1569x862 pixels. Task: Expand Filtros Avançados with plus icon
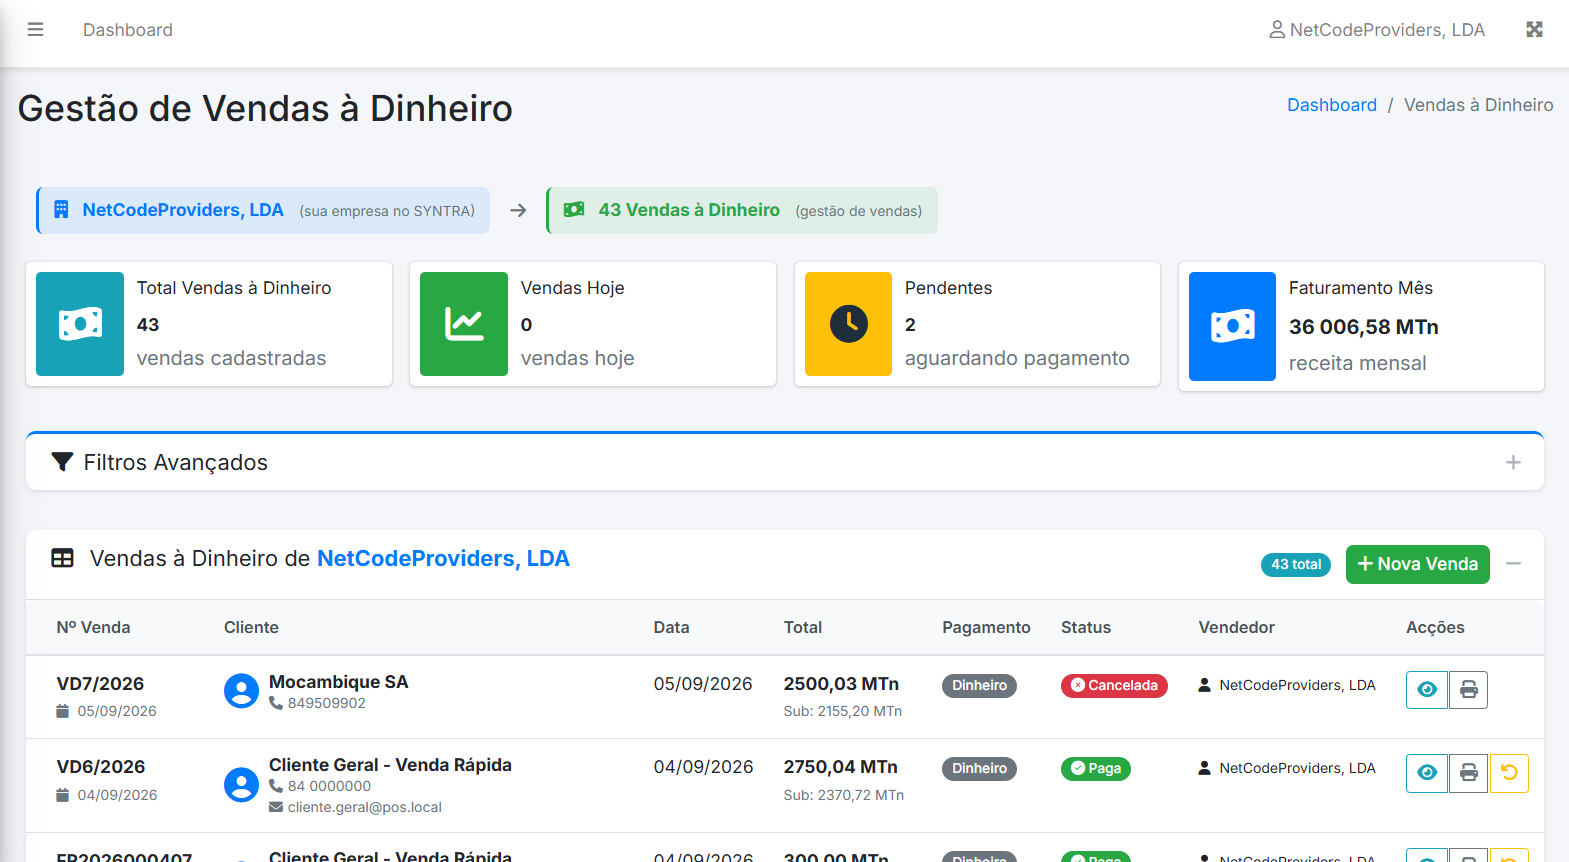click(1513, 462)
